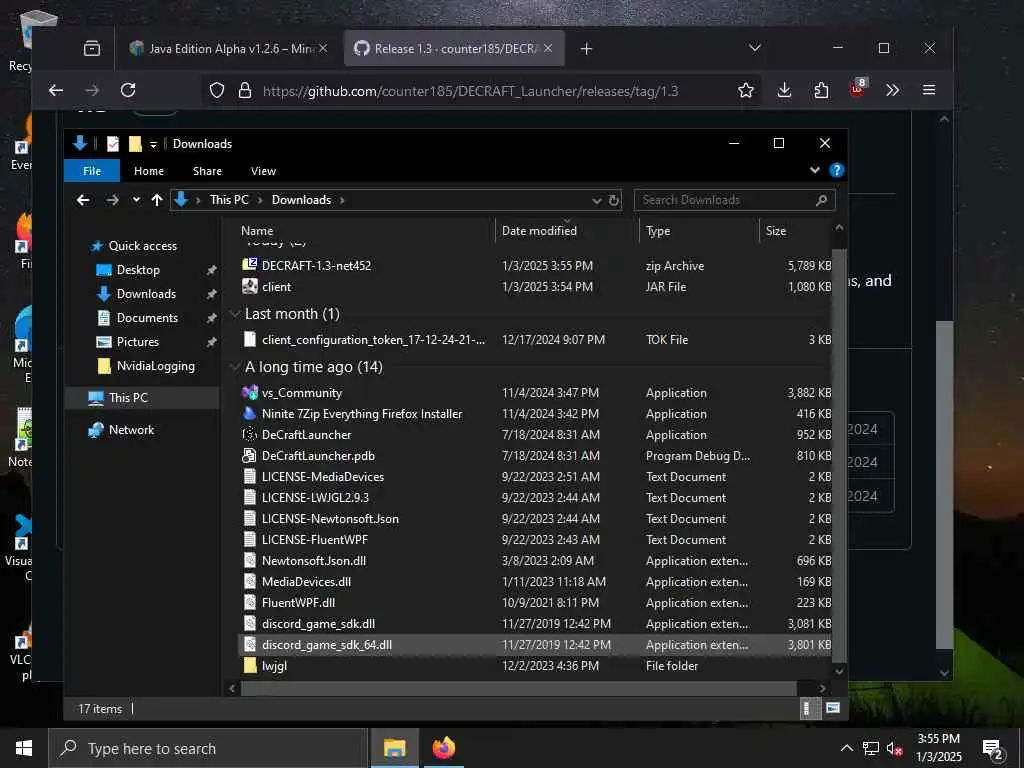This screenshot has width=1024, height=768.
Task: Sort by Type column header
Action: [x=699, y=231]
